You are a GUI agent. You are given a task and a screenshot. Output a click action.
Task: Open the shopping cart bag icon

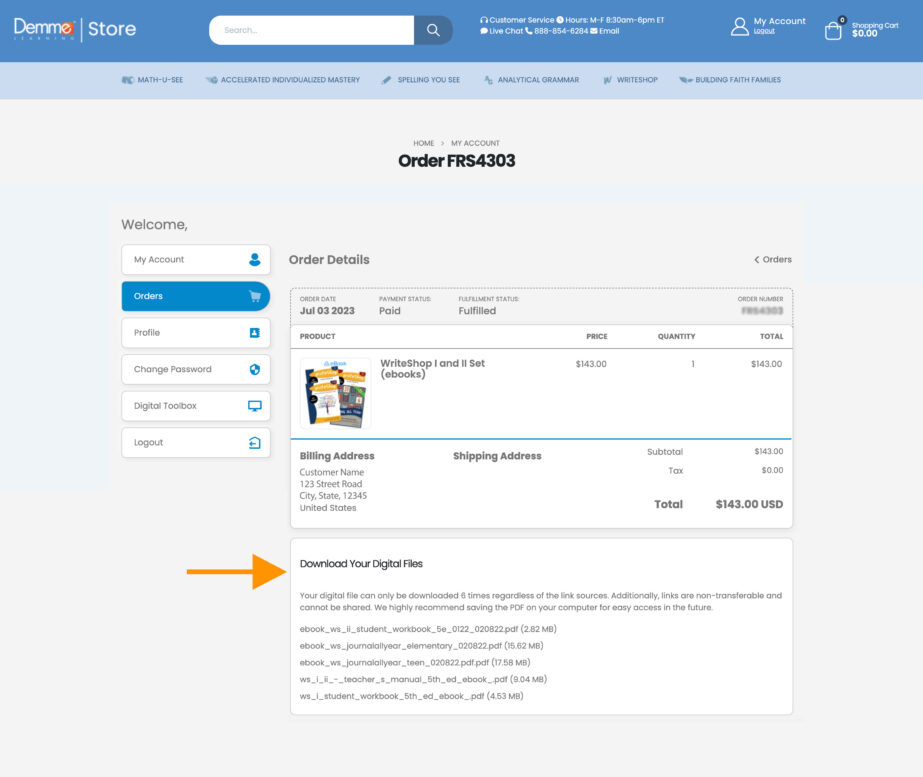pyautogui.click(x=833, y=30)
